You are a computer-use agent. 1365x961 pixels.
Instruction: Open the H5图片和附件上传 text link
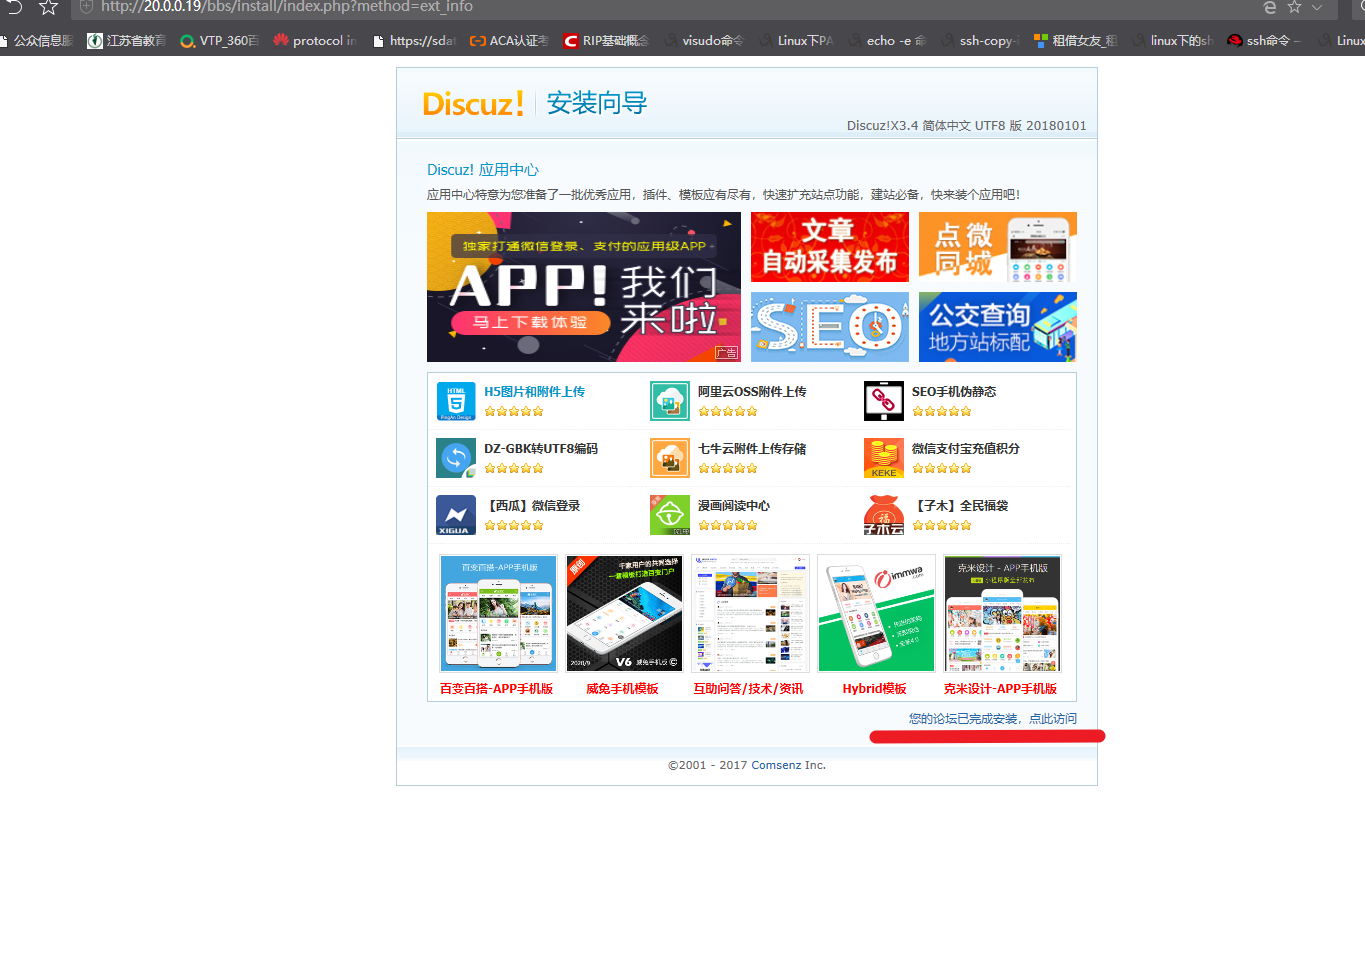(x=535, y=392)
